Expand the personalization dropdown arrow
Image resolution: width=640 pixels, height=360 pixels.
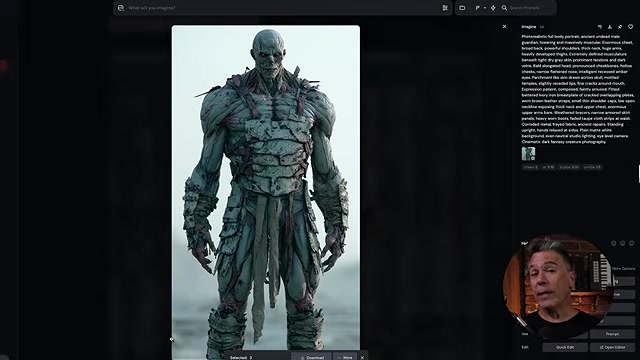484,8
